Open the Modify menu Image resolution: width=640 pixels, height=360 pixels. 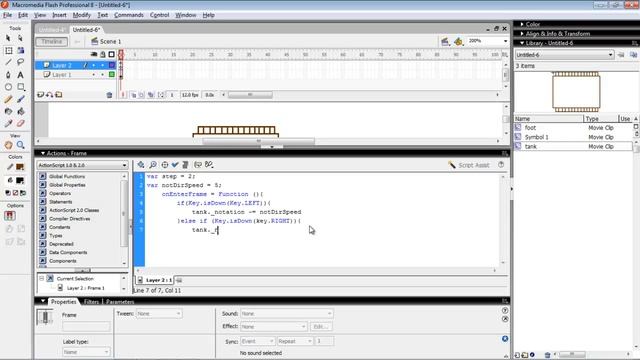(x=82, y=15)
